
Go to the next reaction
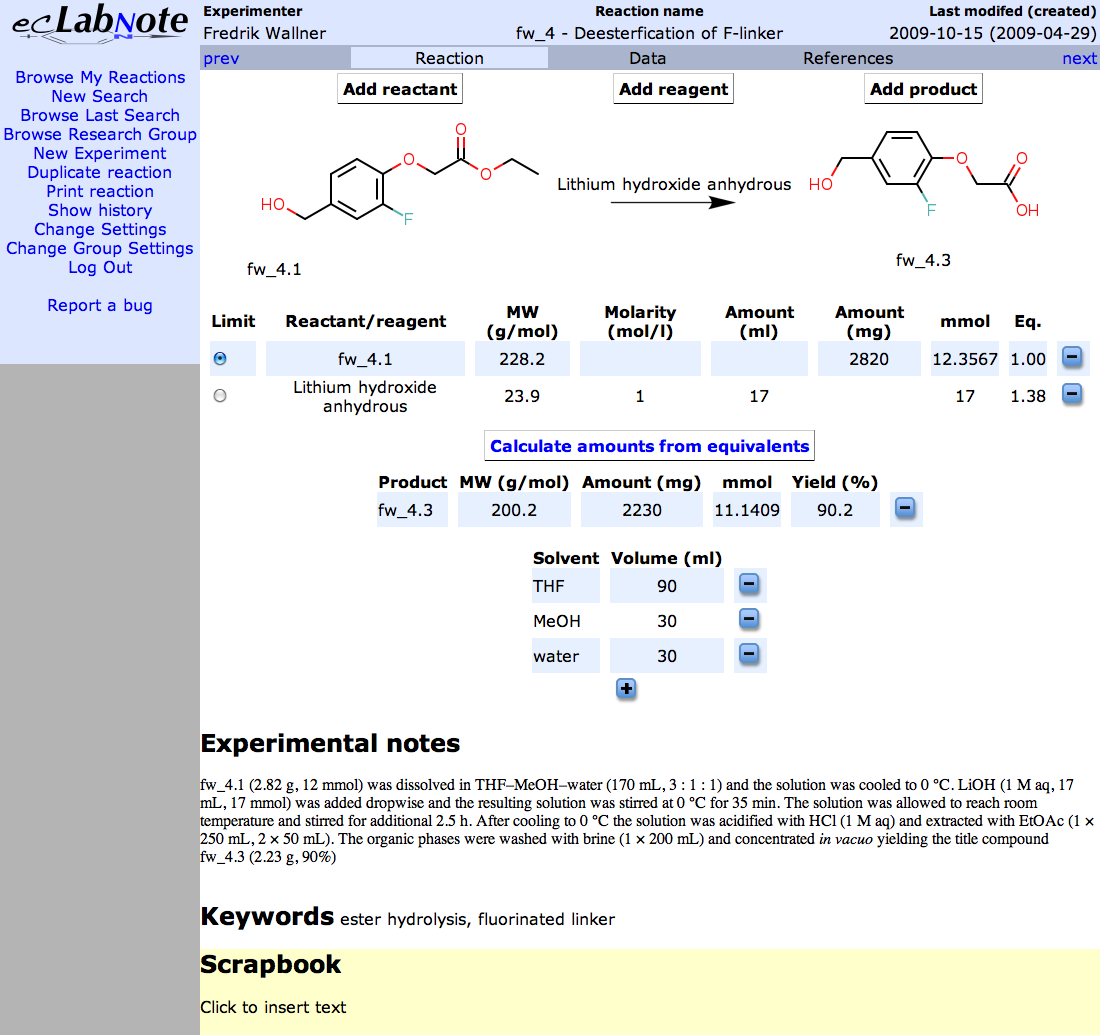(1079, 58)
